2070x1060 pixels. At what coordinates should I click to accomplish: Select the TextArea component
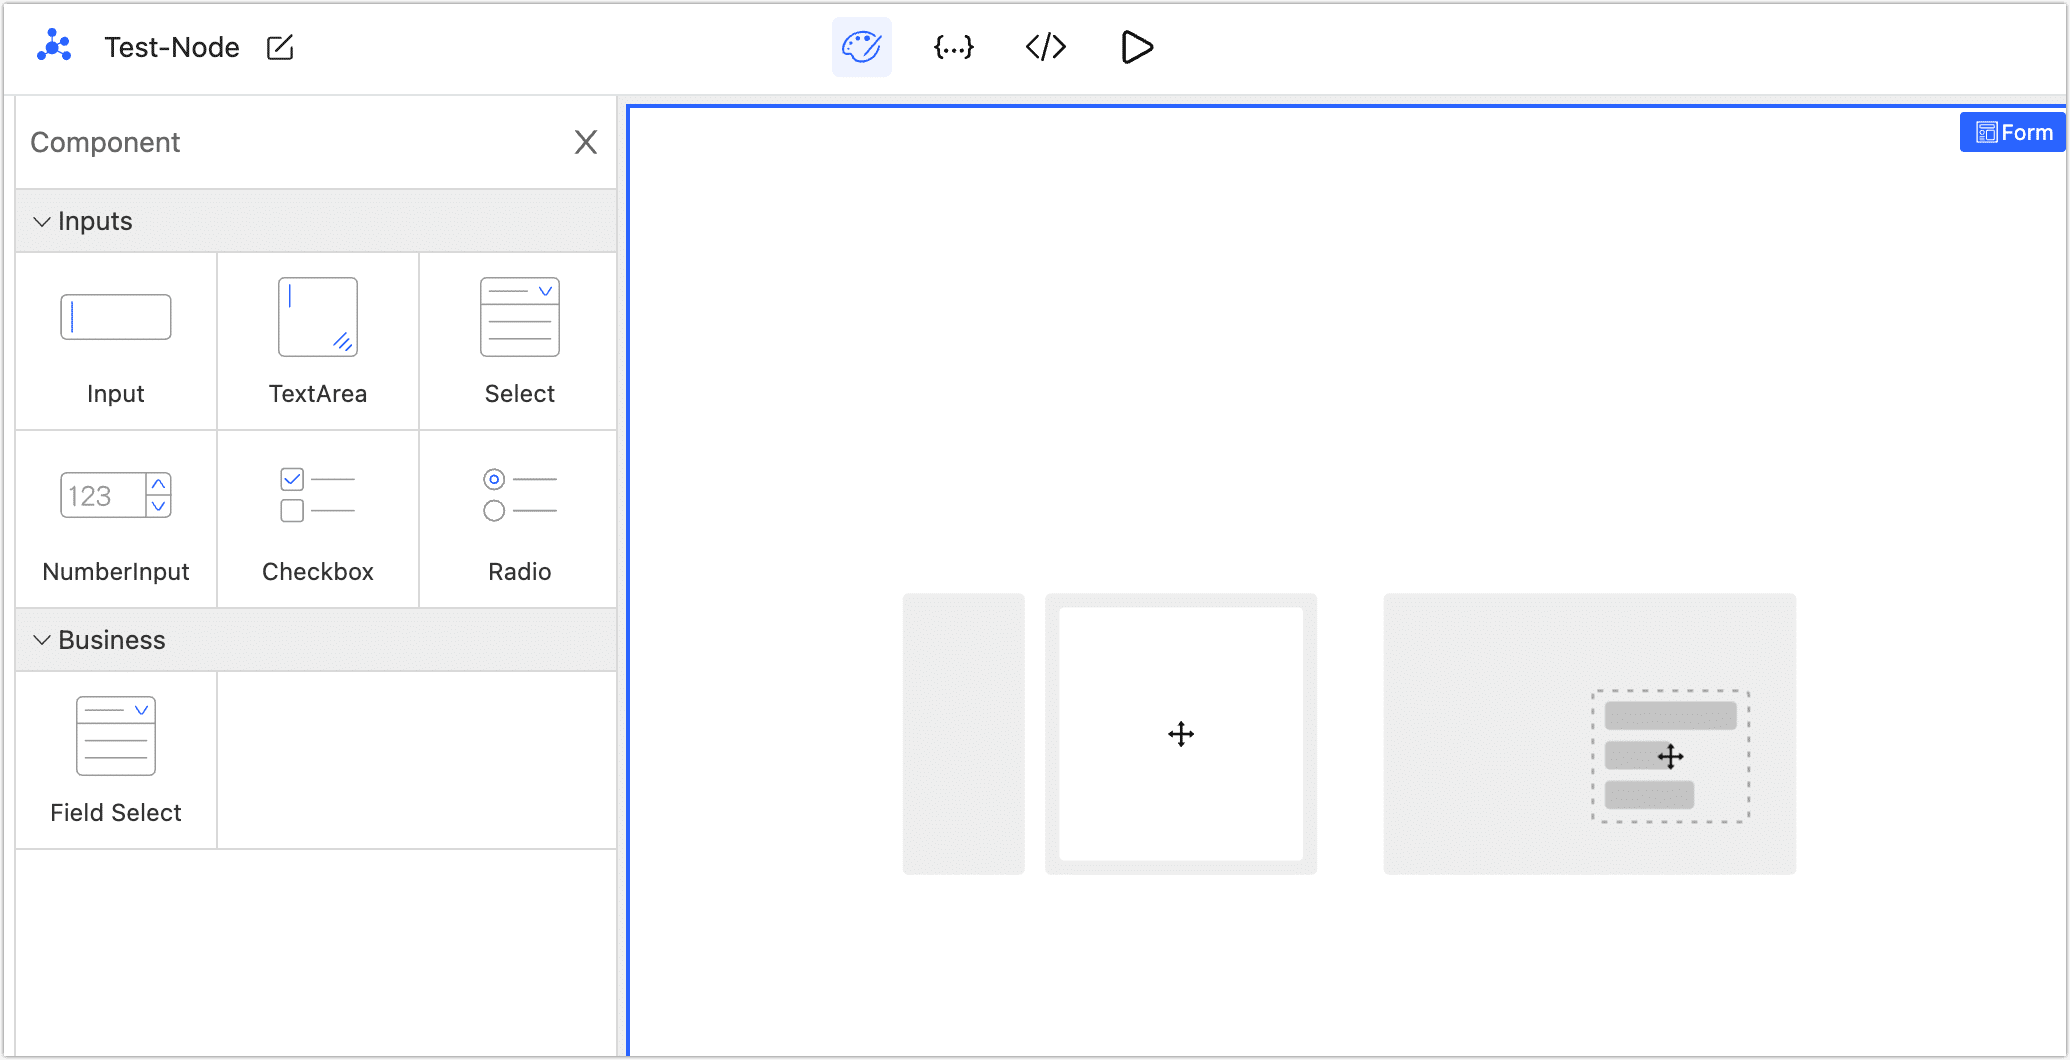[x=318, y=341]
